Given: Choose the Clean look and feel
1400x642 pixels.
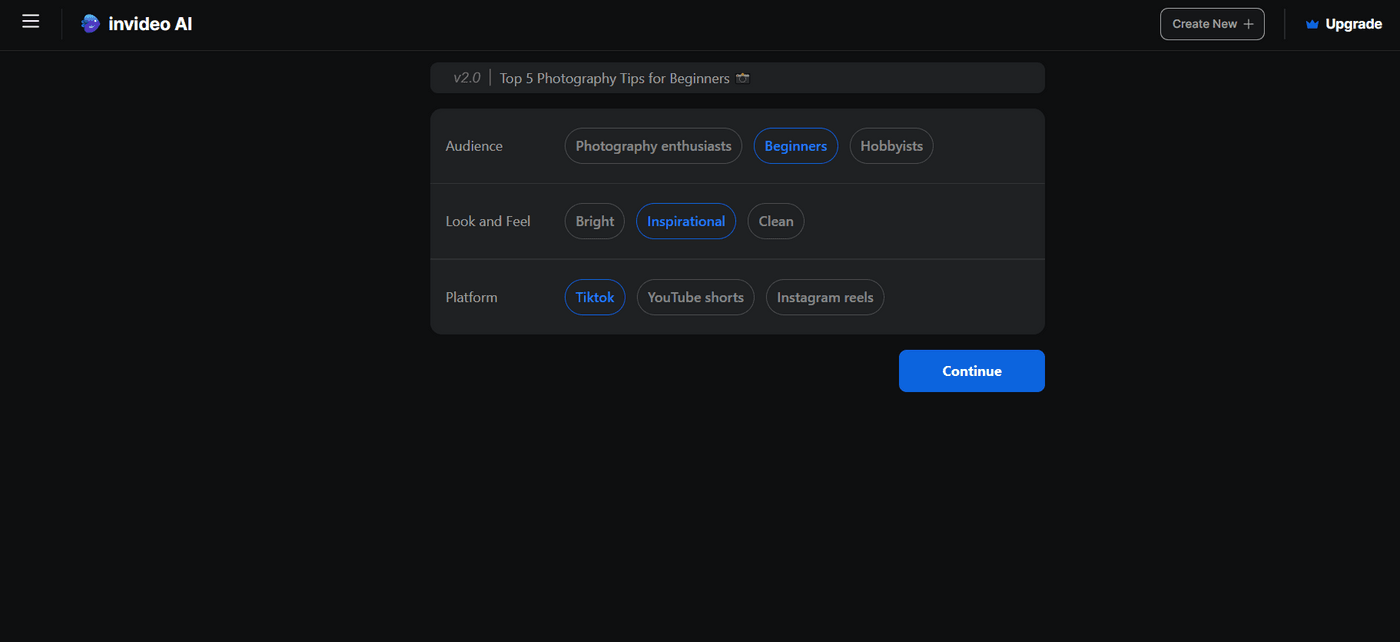Looking at the screenshot, I should (x=775, y=221).
